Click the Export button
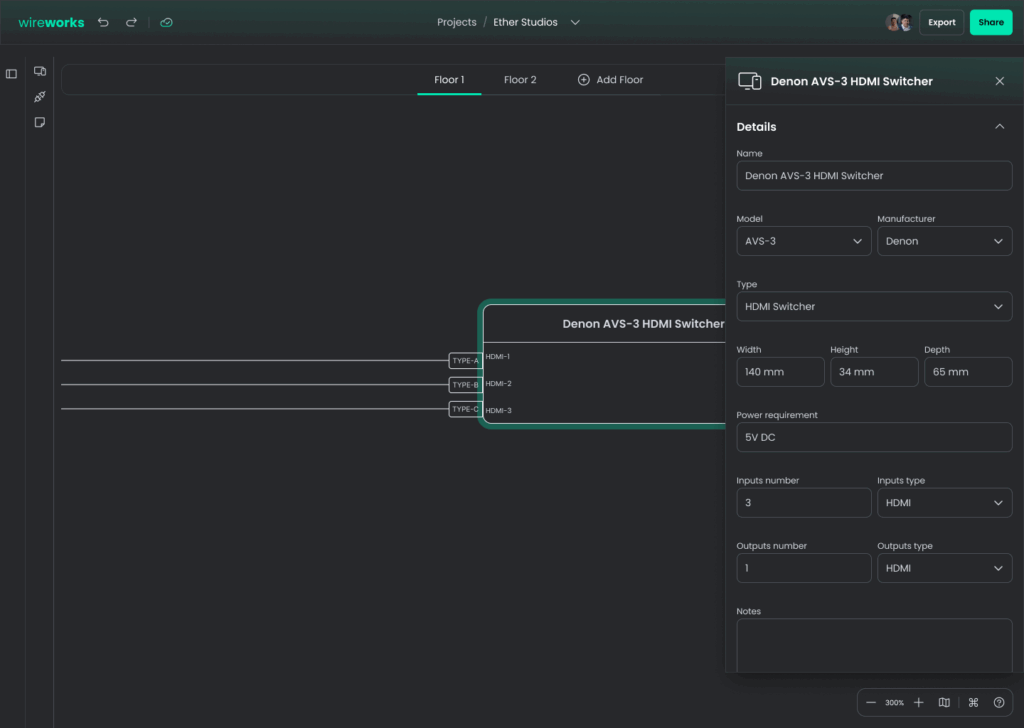Screen dimensions: 1024x728 pyautogui.click(x=941, y=22)
